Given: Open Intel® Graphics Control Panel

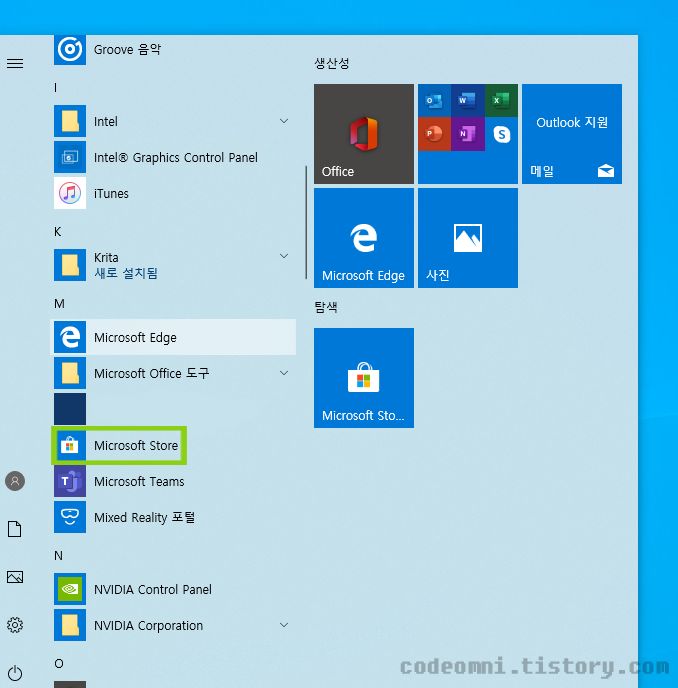Looking at the screenshot, I should [175, 157].
